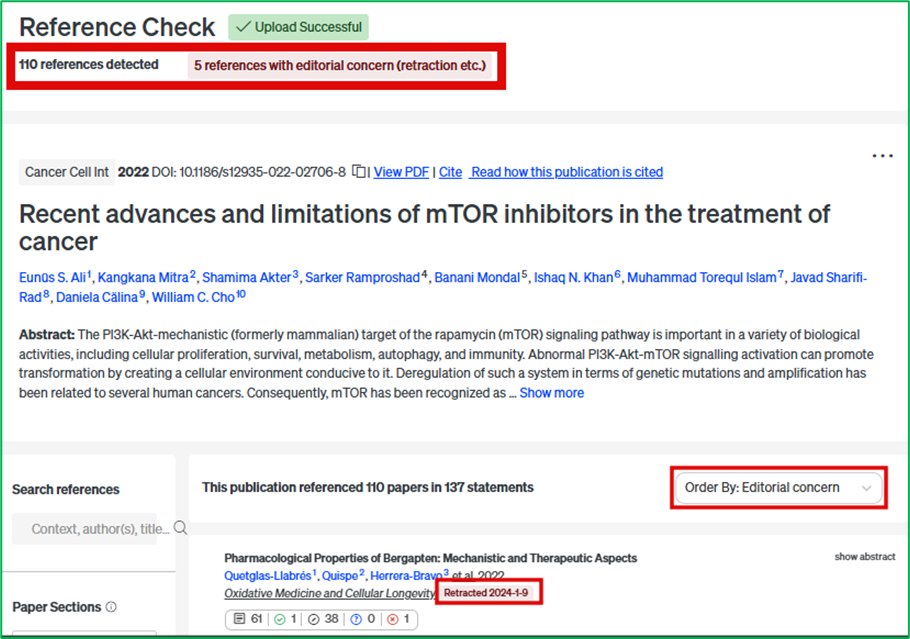Image resolution: width=910 pixels, height=639 pixels.
Task: Click the Paper Sections info icon
Action: tap(111, 607)
